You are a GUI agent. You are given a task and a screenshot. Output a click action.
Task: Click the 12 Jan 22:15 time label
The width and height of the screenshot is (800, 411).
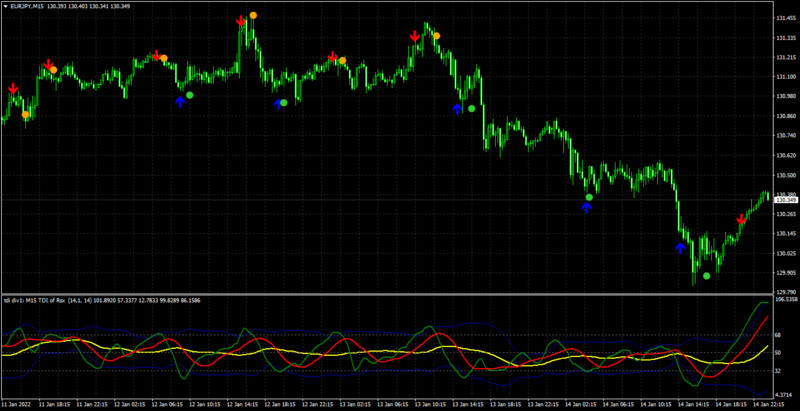[x=319, y=402]
